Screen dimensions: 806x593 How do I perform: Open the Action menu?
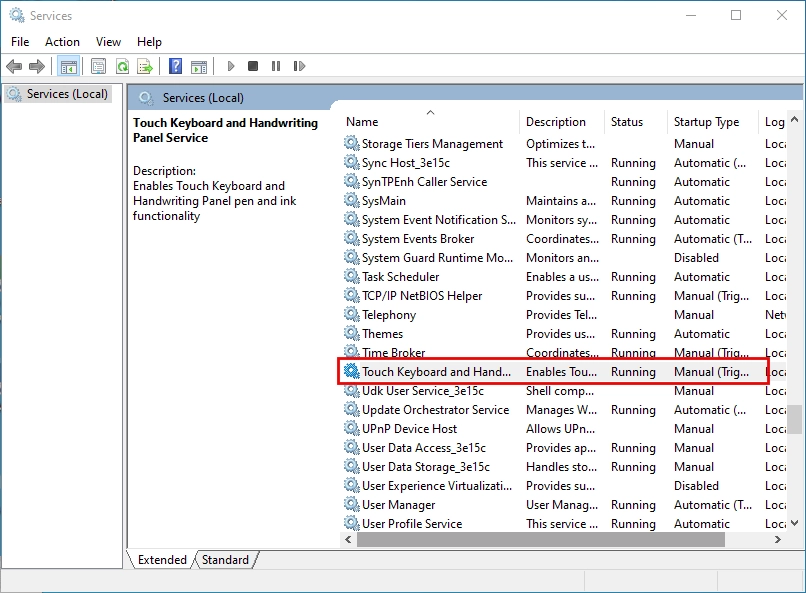pyautogui.click(x=62, y=42)
